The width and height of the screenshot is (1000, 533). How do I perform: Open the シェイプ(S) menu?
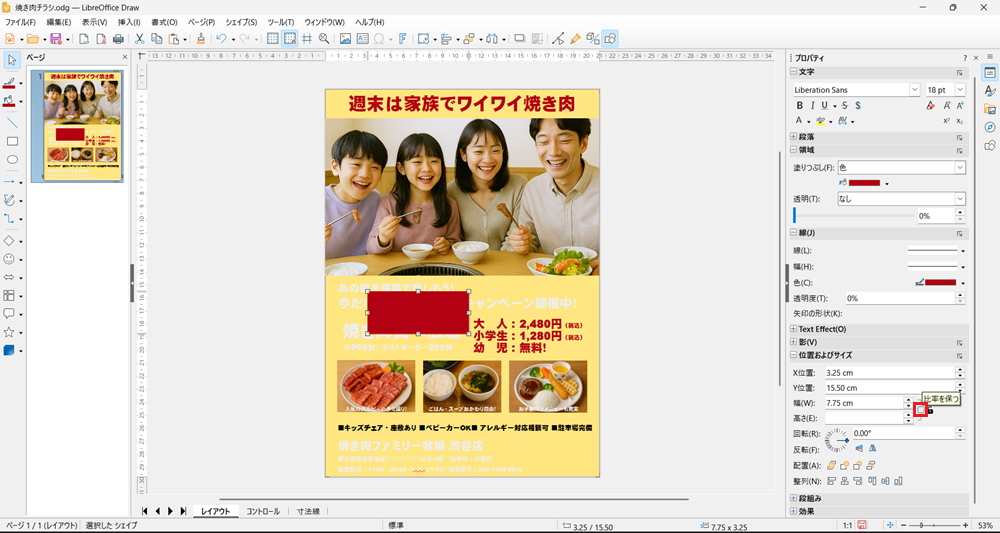241,22
